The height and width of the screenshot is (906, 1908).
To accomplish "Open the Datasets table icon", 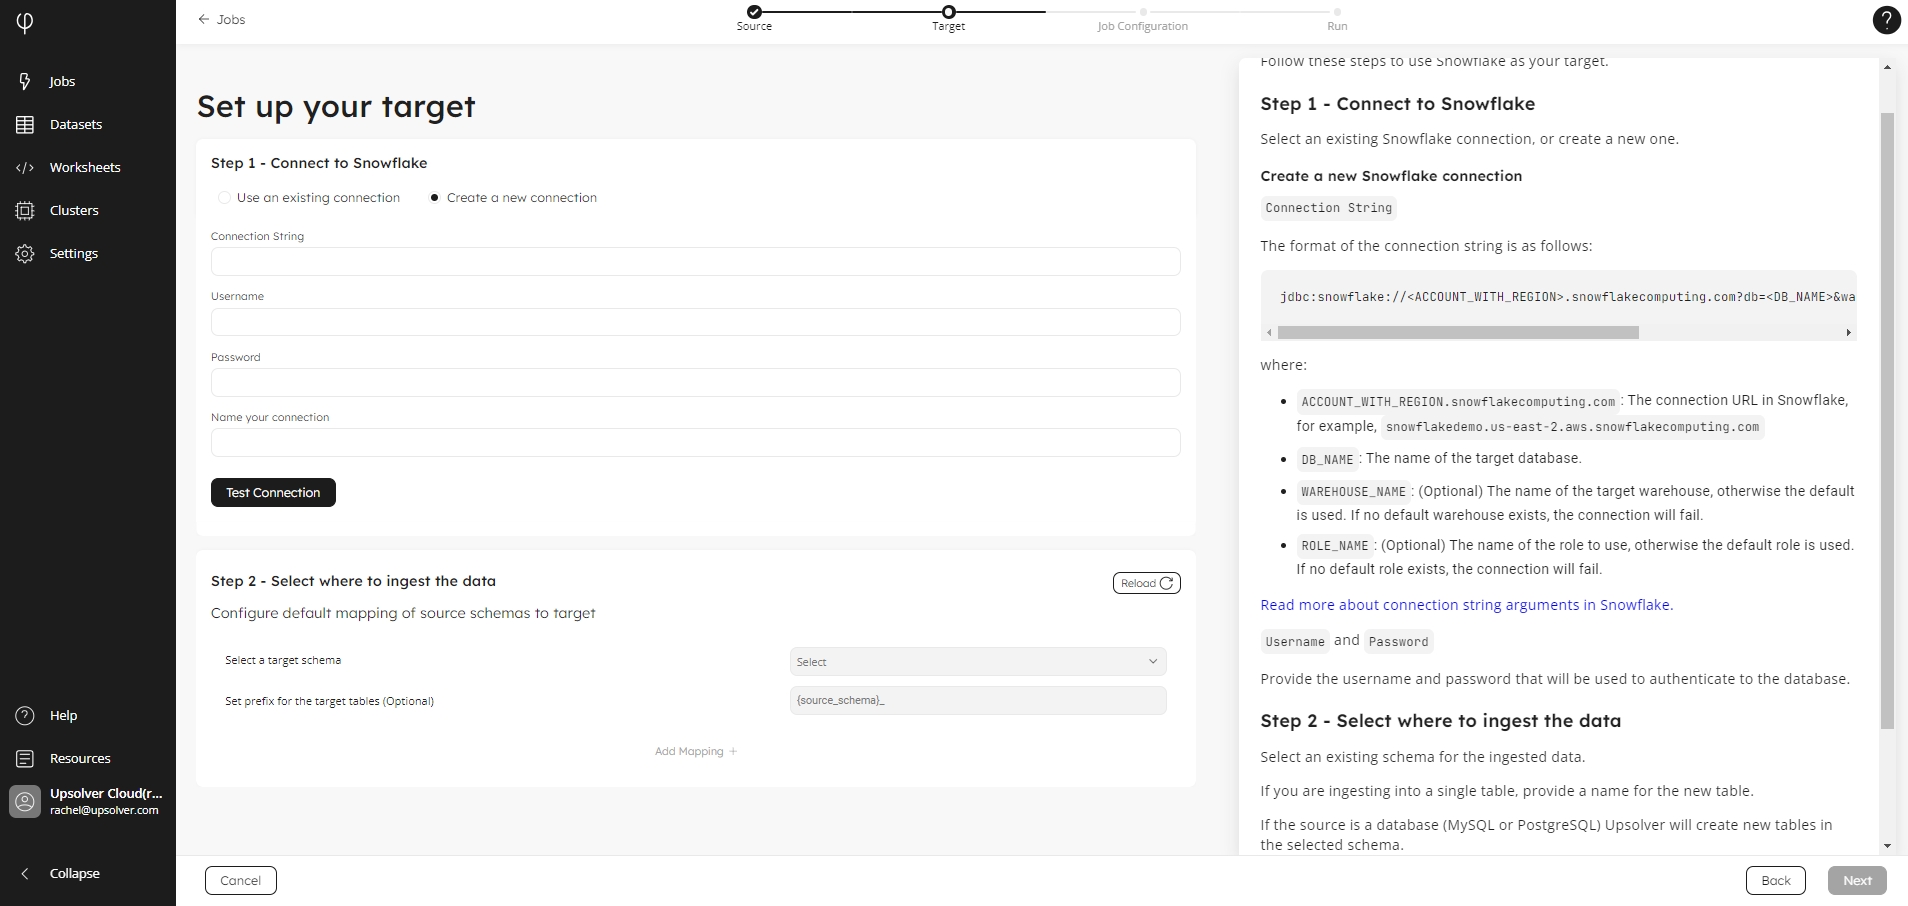I will [25, 124].
